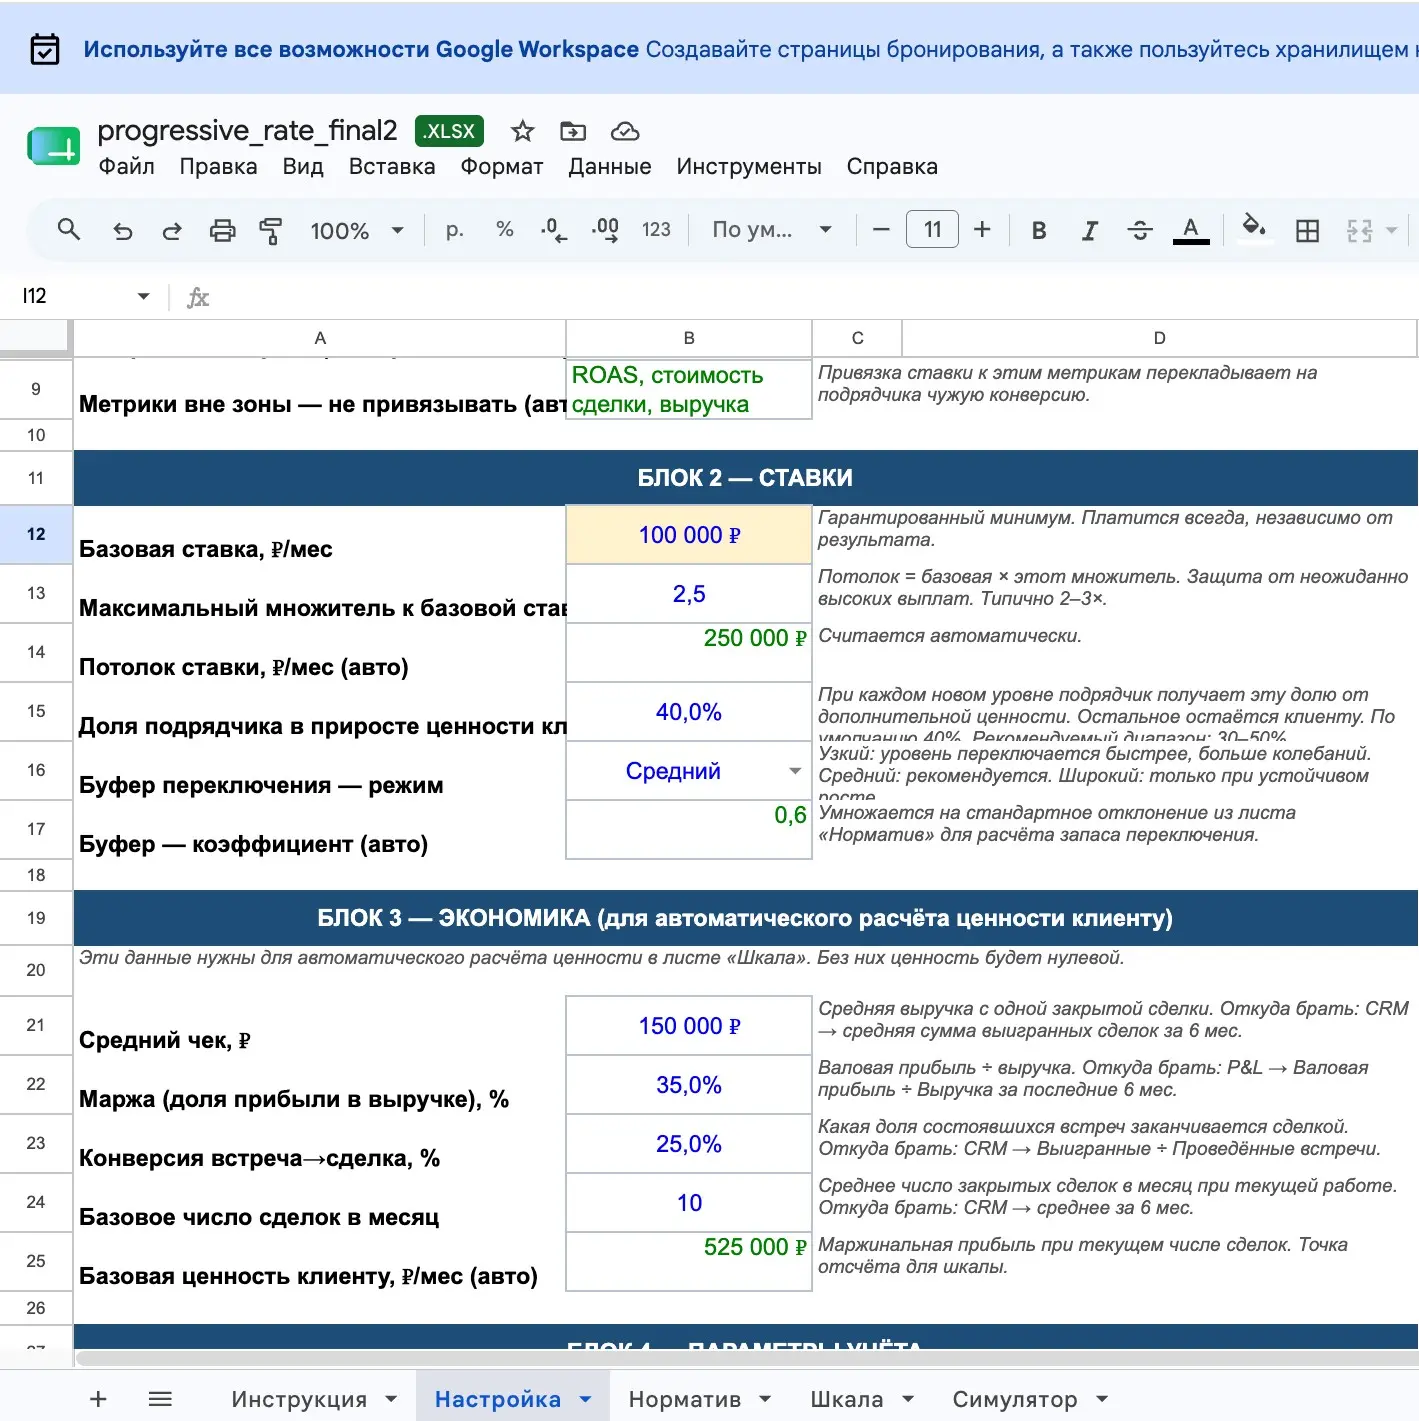The image size is (1419, 1421).
Task: Decrease decimal places
Action: click(554, 230)
